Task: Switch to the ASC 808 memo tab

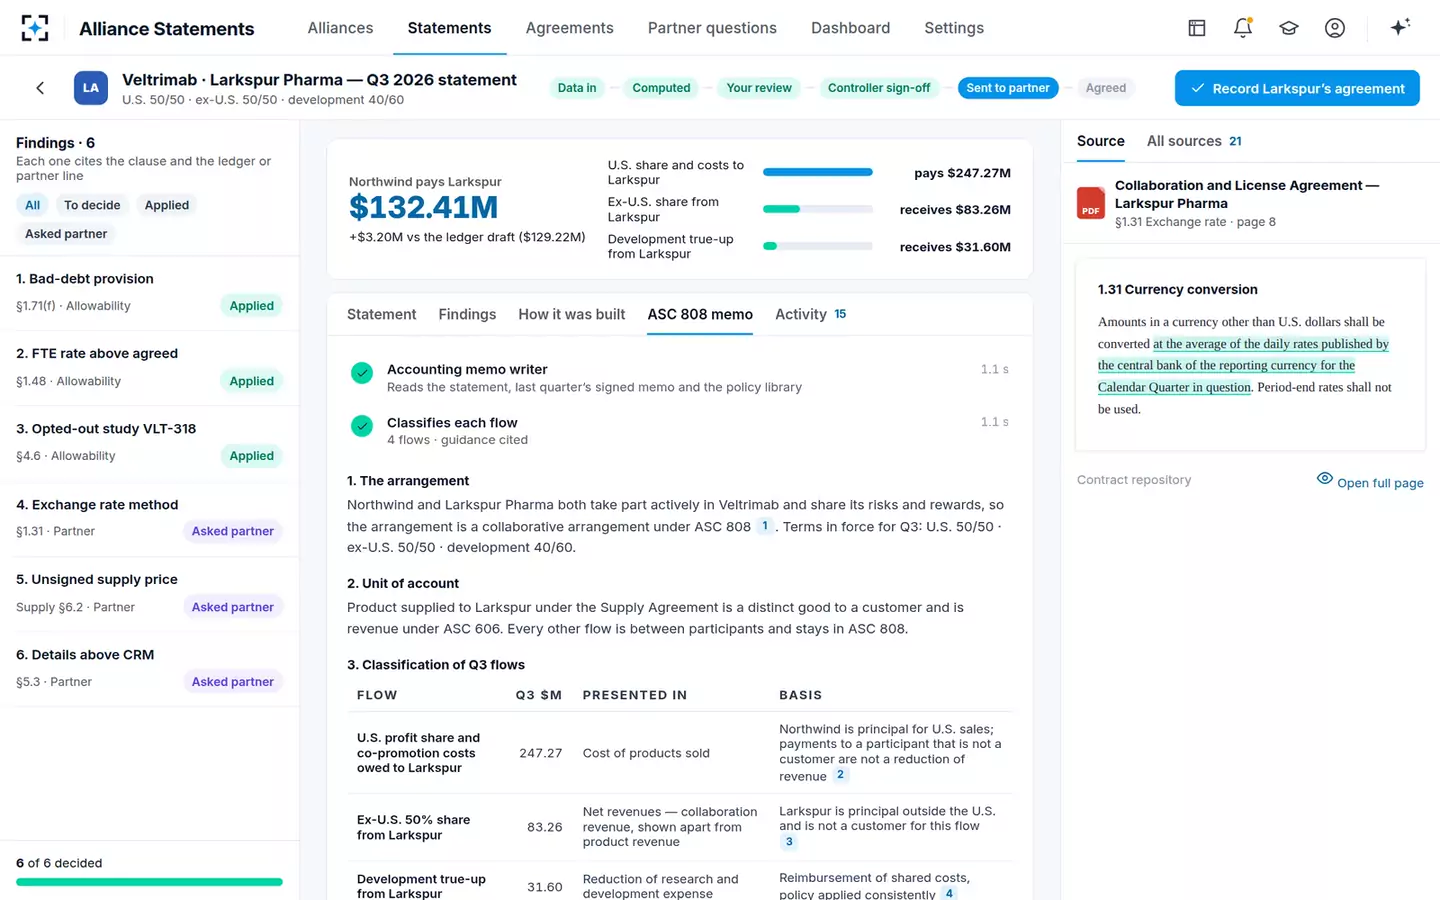Action: click(x=700, y=314)
